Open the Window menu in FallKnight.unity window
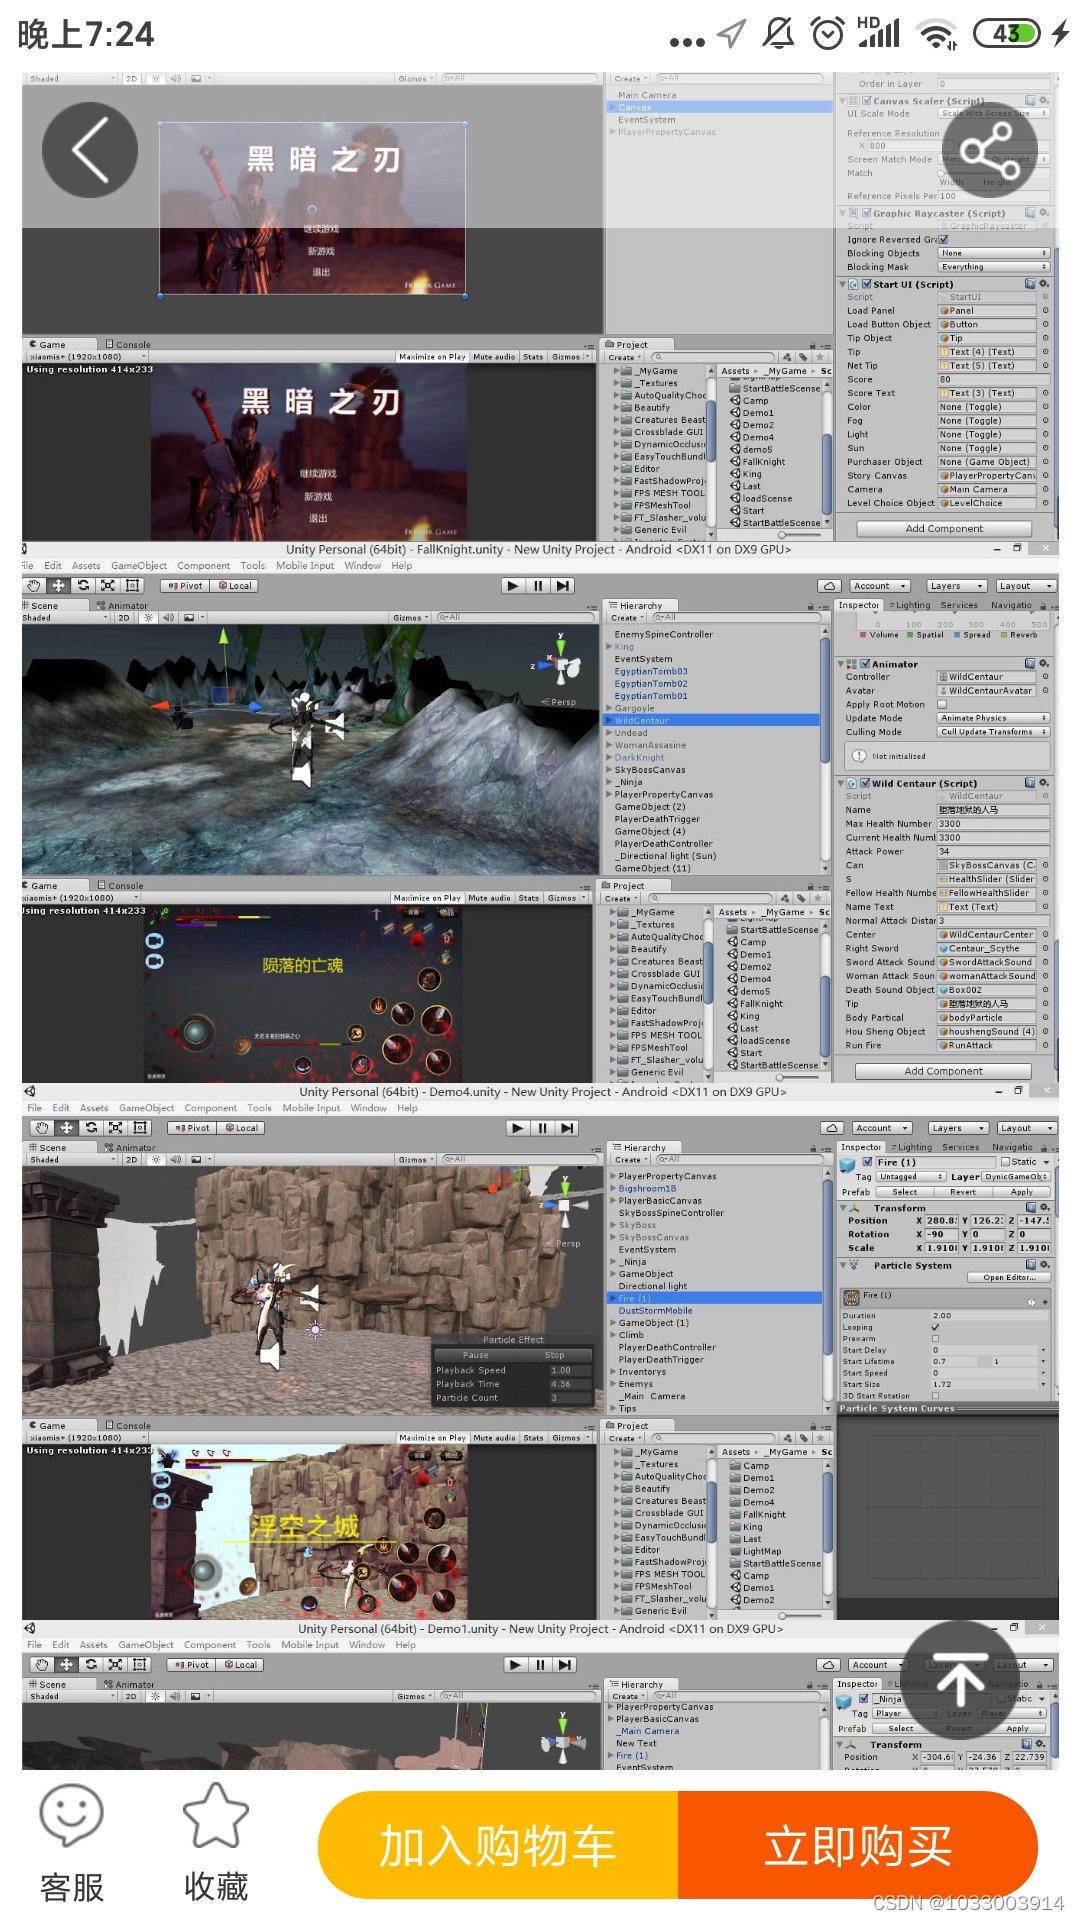 pos(362,566)
